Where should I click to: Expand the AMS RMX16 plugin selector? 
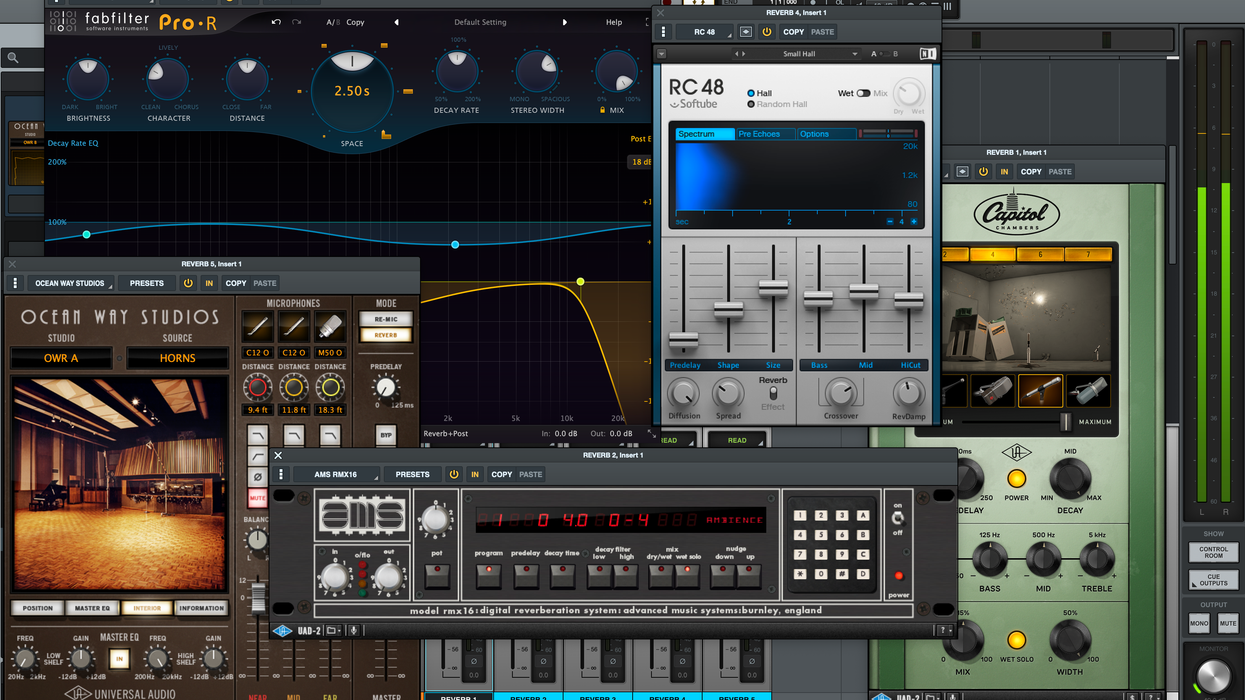[337, 474]
